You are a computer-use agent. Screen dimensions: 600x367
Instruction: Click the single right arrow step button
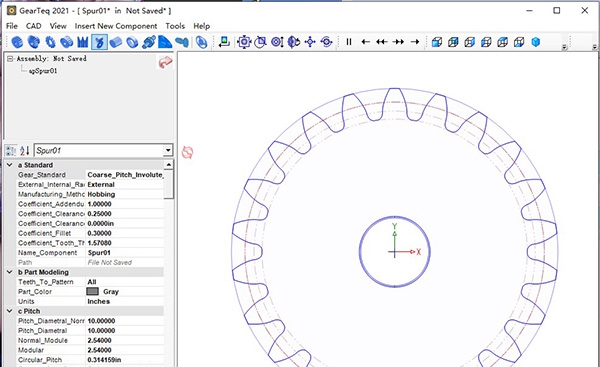coord(415,42)
